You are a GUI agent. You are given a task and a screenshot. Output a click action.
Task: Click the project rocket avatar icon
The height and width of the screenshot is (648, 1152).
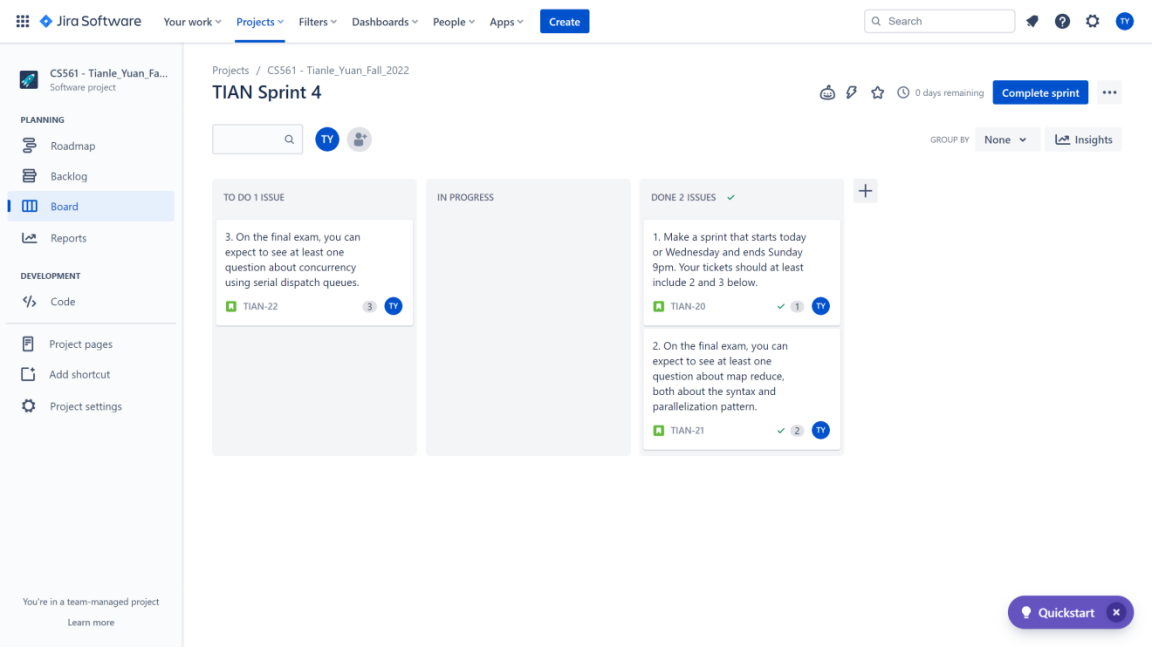[x=29, y=79]
